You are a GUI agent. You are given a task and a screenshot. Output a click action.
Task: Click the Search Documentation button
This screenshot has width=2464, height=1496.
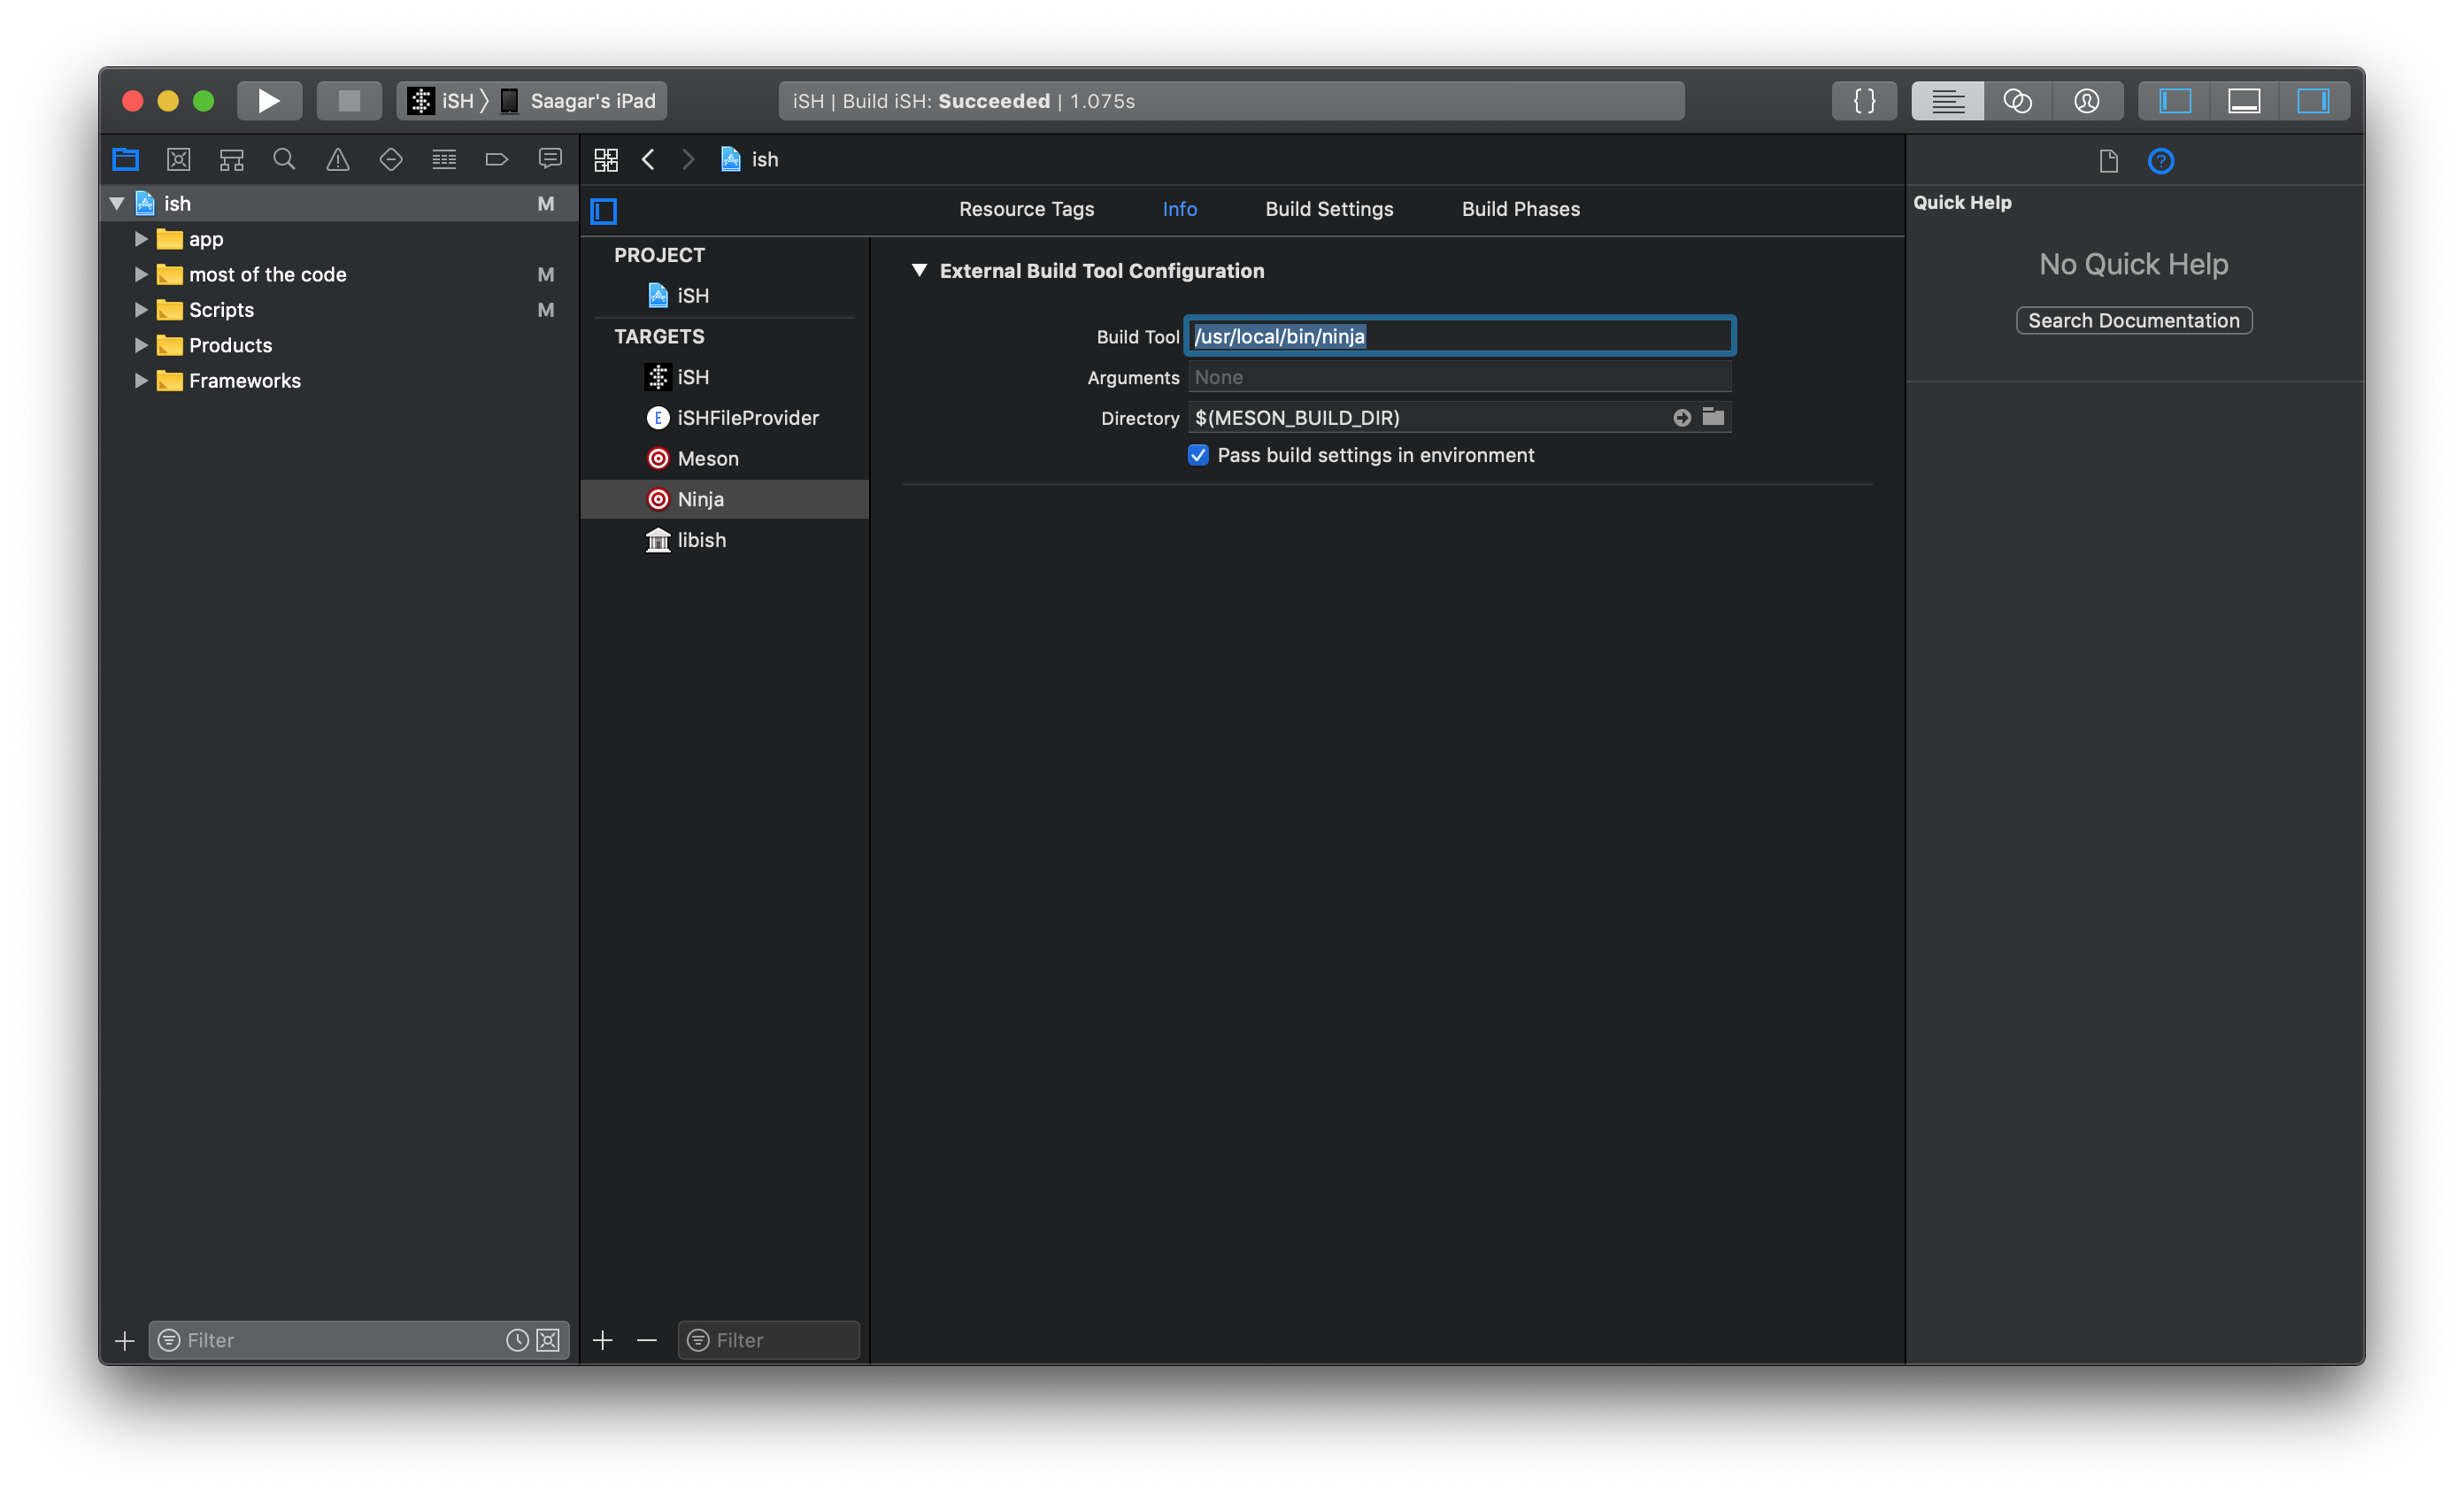(2133, 320)
